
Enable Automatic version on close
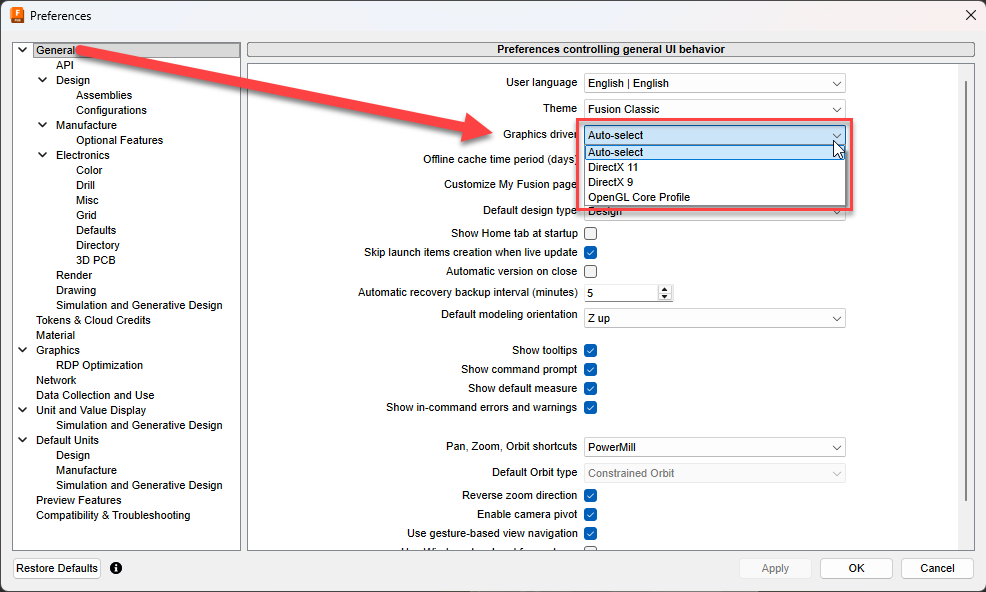click(x=591, y=271)
